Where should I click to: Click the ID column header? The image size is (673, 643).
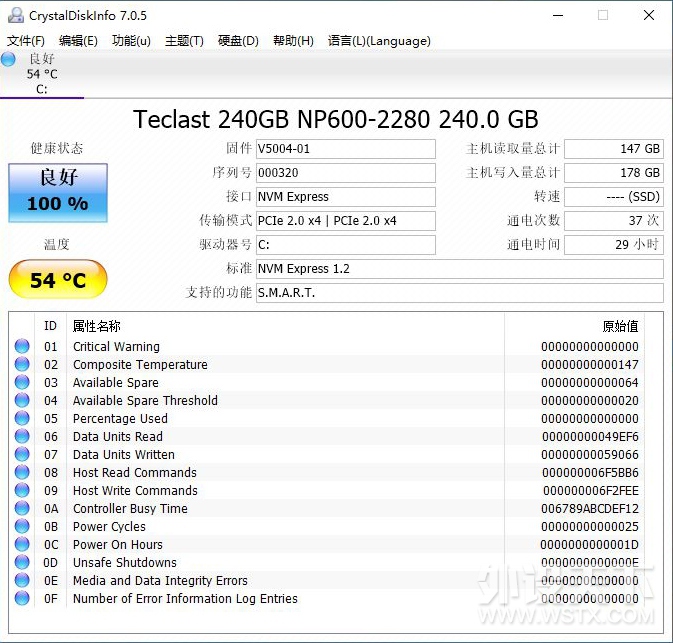50,326
